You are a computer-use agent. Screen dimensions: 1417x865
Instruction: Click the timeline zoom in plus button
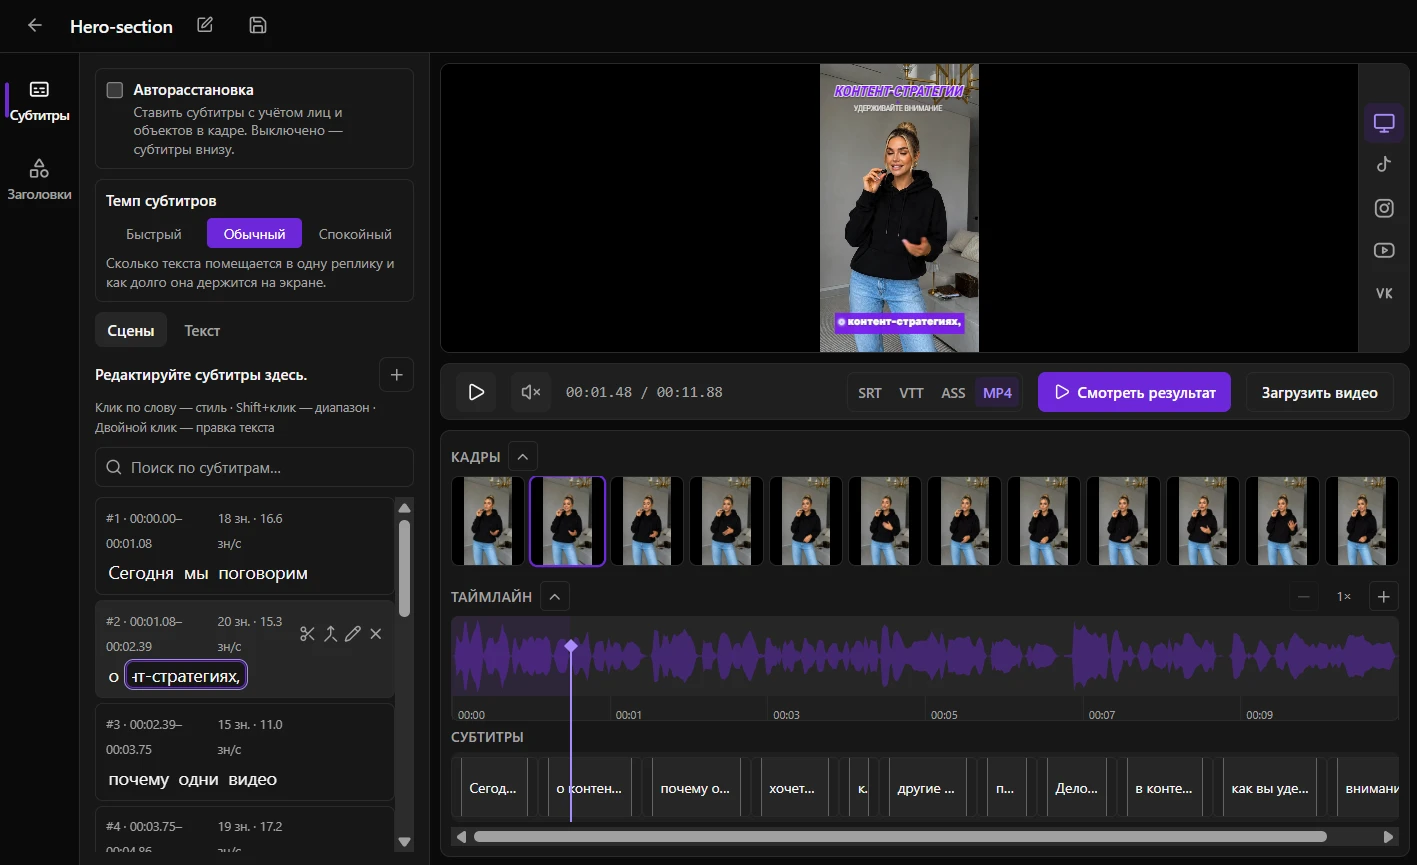[x=1384, y=597]
